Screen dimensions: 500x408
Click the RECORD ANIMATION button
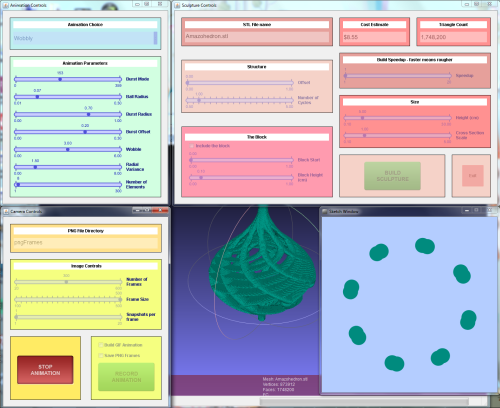(x=126, y=377)
